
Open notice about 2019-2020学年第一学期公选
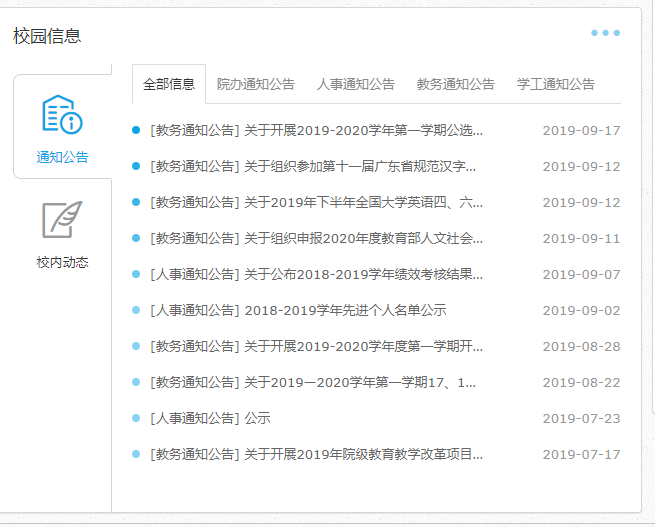(x=316, y=131)
